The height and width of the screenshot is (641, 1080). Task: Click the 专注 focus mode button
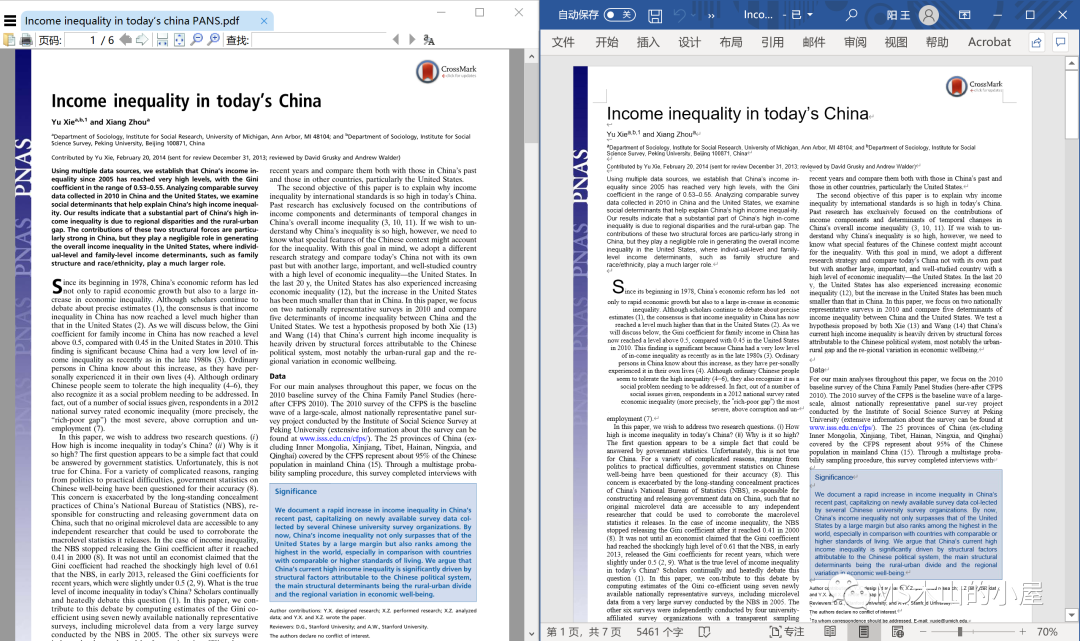pyautogui.click(x=787, y=631)
